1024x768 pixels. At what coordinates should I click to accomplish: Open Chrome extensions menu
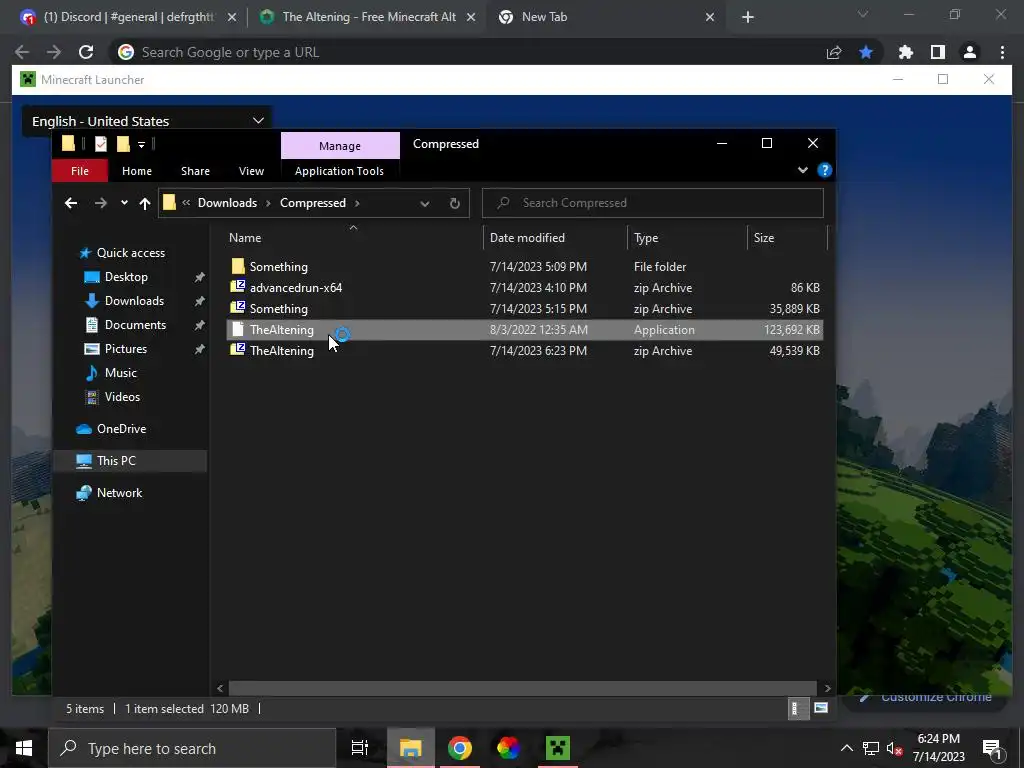click(x=906, y=52)
